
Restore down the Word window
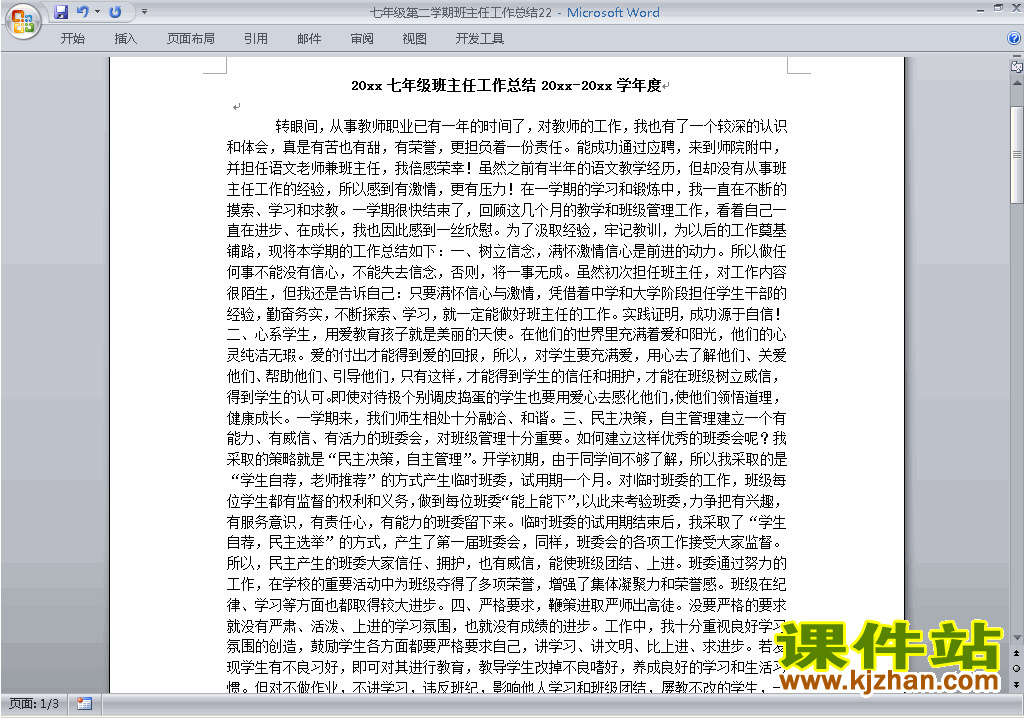tap(998, 8)
